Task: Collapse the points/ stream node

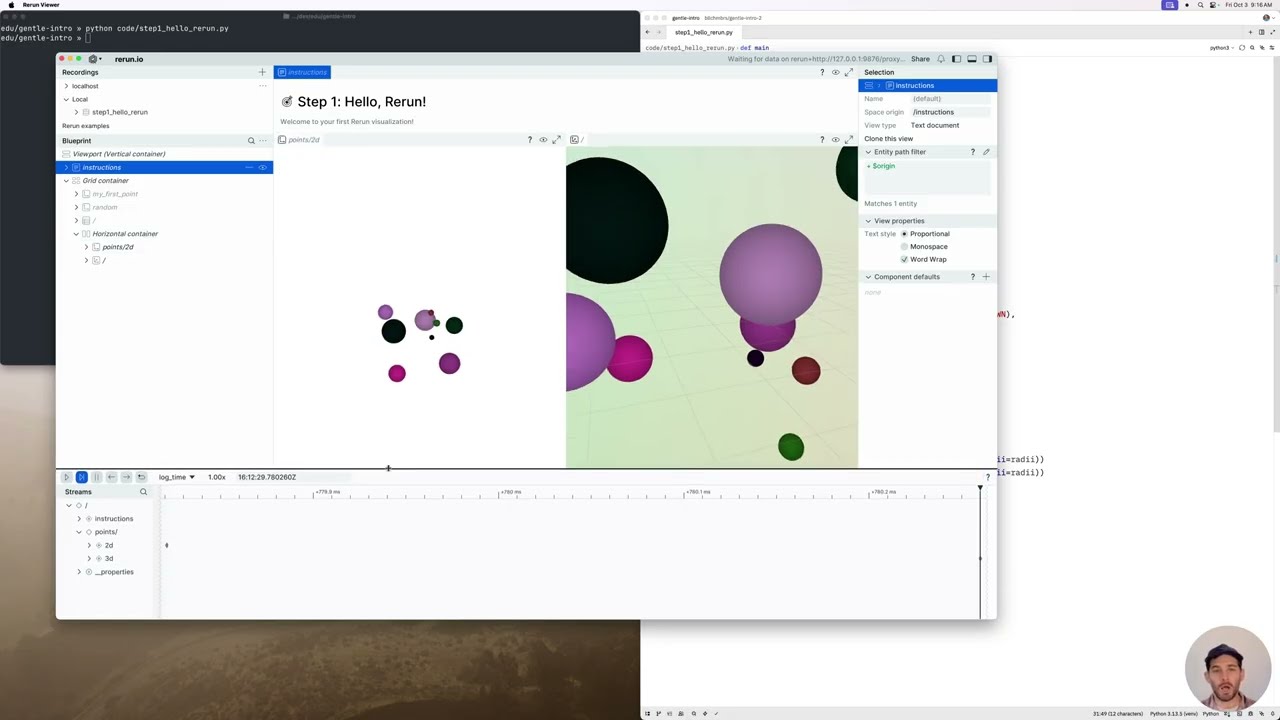Action: tap(79, 532)
